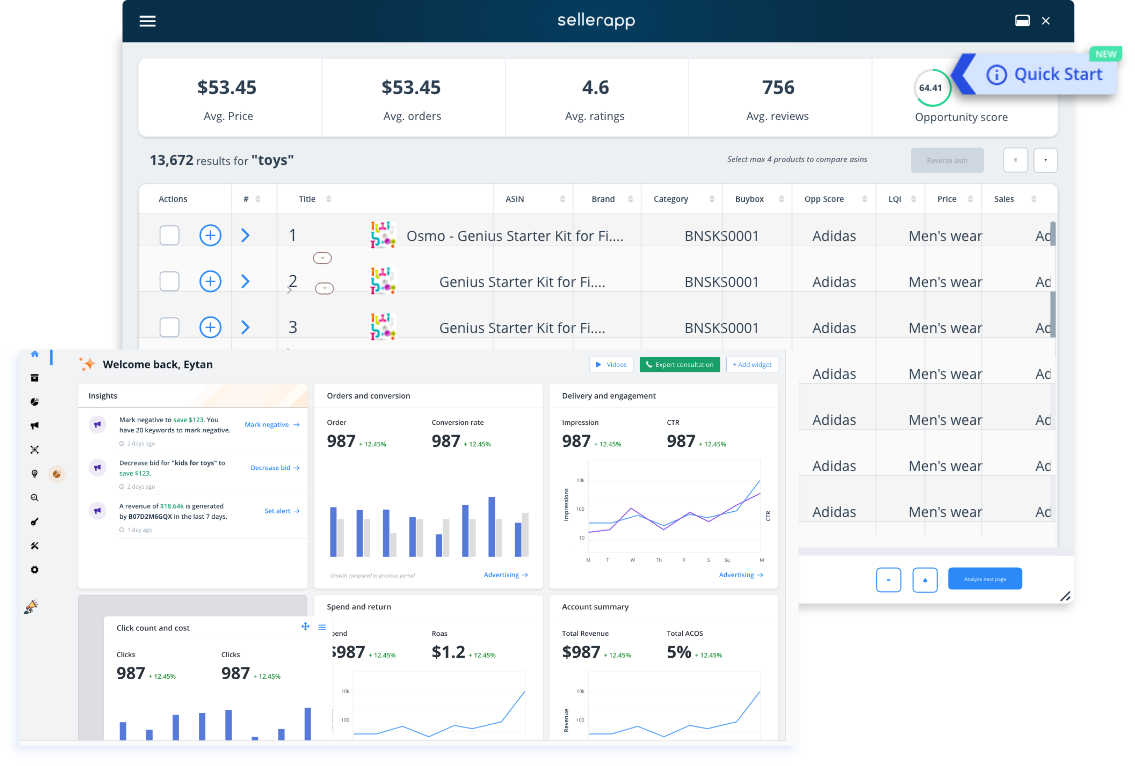Click the gear settings icon in the sidebar
The width and height of the screenshot is (1135, 766).
coord(35,570)
